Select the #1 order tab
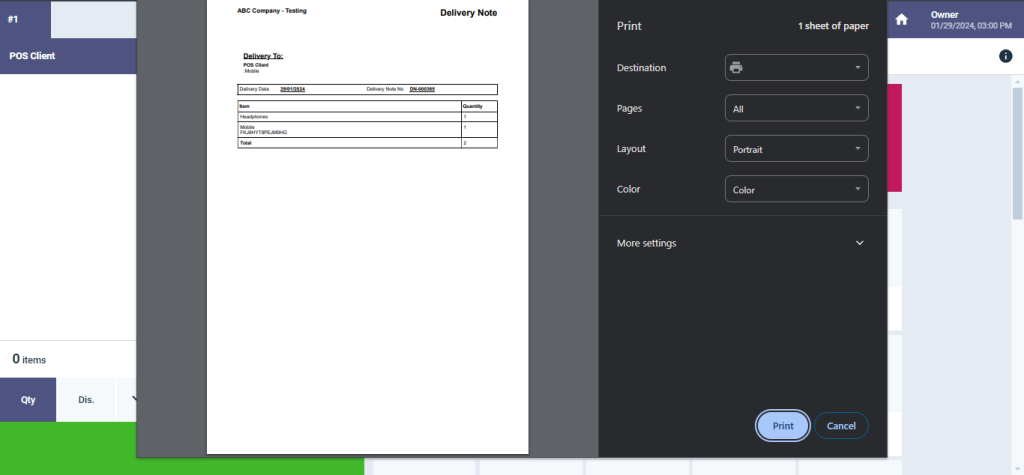Viewport: 1024px width, 475px height. point(25,19)
